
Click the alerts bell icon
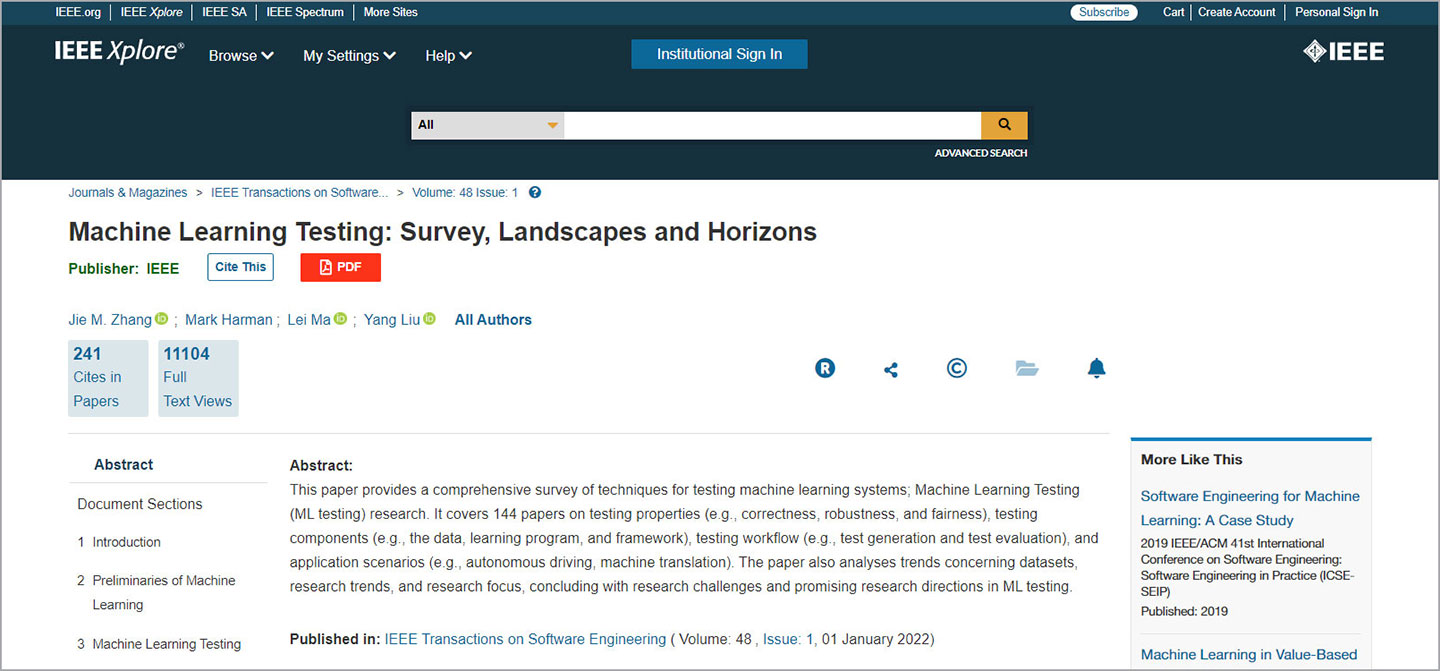pyautogui.click(x=1097, y=368)
